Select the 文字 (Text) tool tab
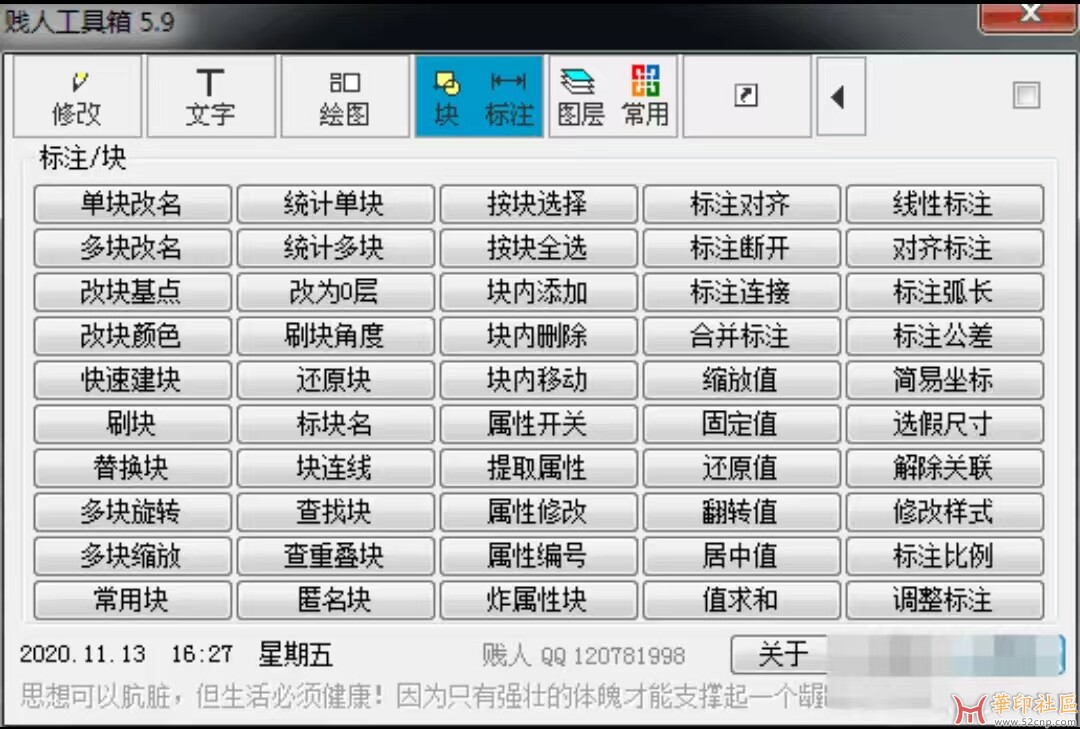The image size is (1080, 729). pos(210,97)
